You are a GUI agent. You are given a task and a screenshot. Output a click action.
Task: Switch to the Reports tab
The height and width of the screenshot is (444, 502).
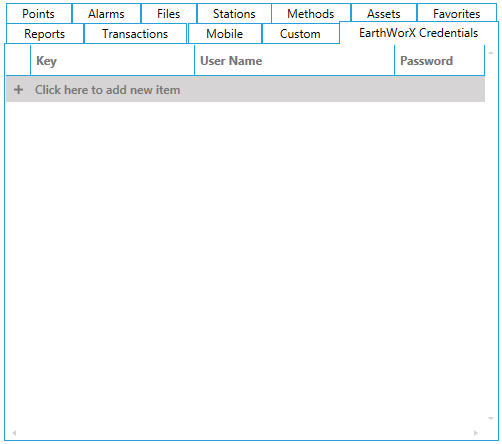click(45, 34)
